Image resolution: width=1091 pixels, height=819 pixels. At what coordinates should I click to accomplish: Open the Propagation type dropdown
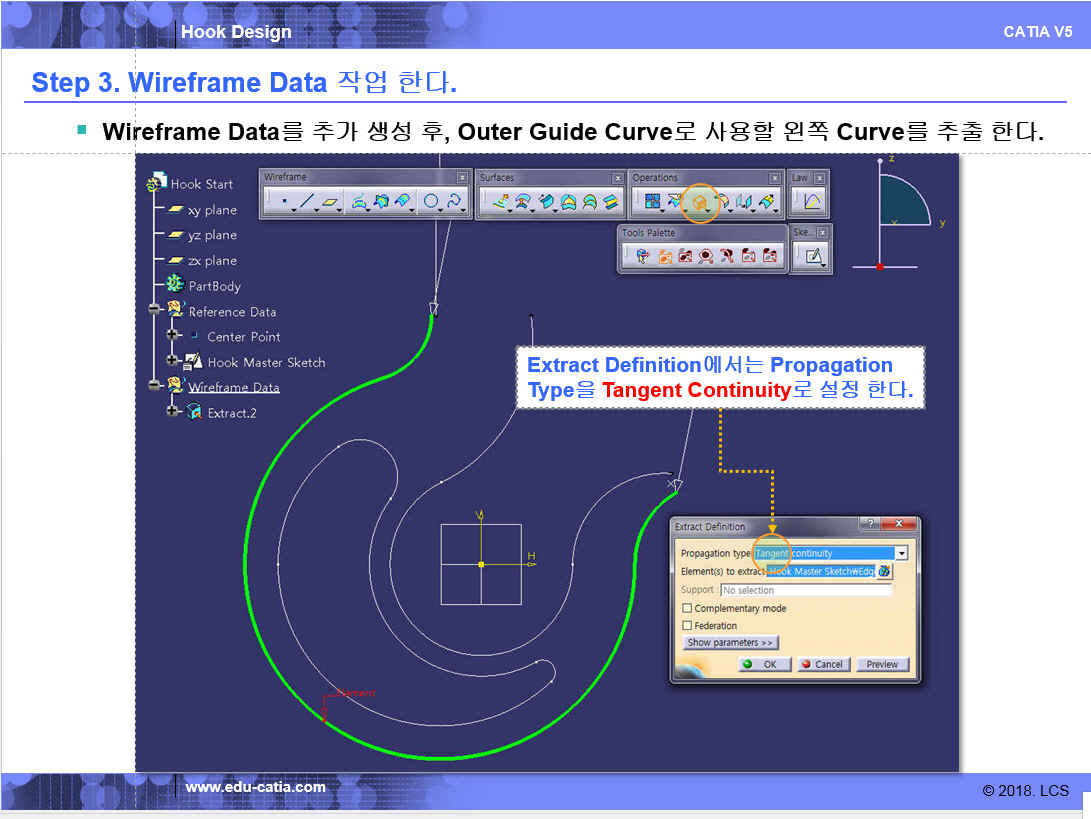tap(901, 553)
